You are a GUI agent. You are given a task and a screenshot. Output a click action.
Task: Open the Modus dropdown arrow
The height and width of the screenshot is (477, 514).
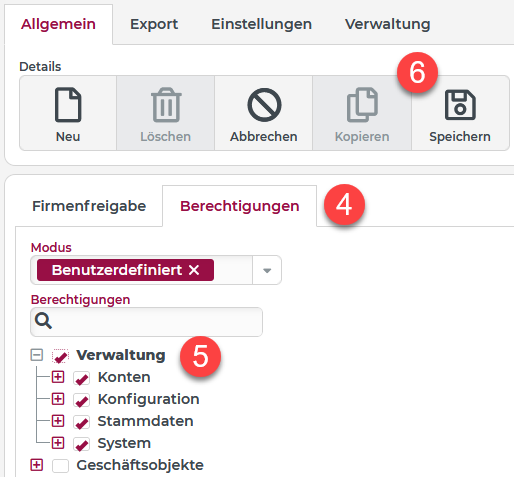(x=267, y=270)
